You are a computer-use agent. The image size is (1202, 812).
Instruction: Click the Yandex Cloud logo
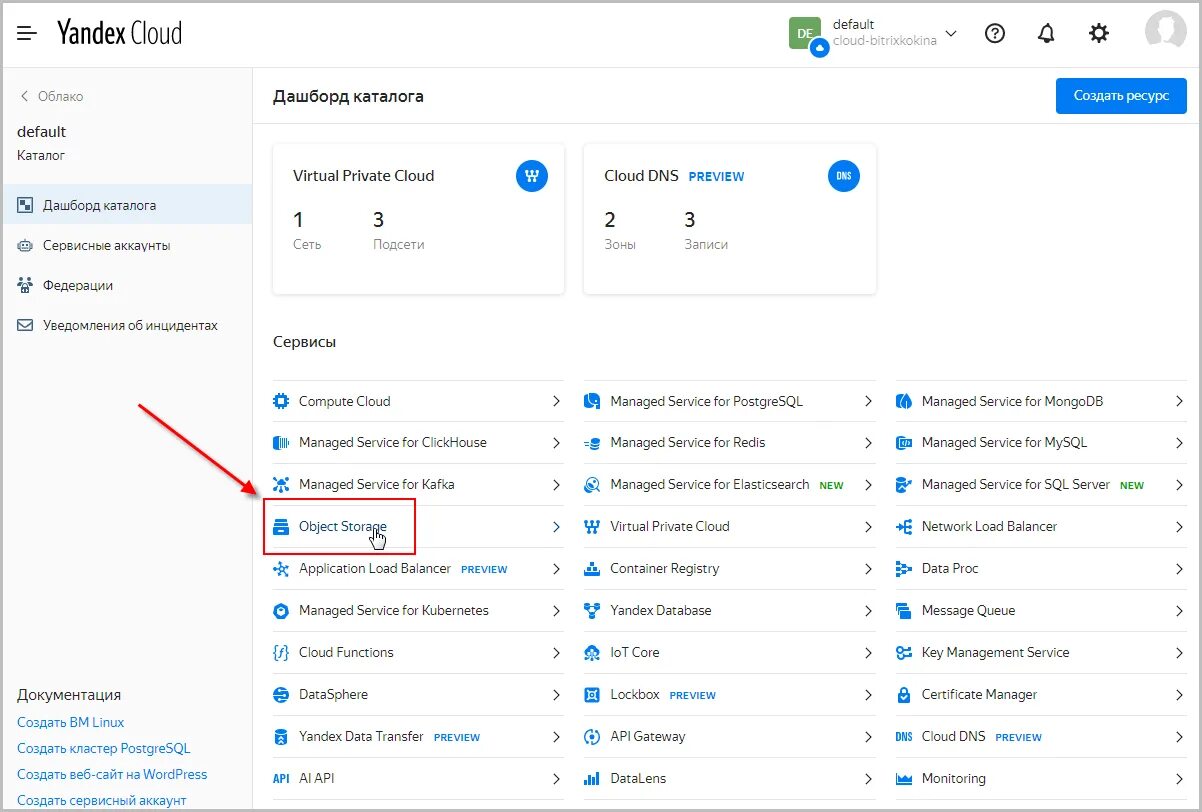(119, 33)
